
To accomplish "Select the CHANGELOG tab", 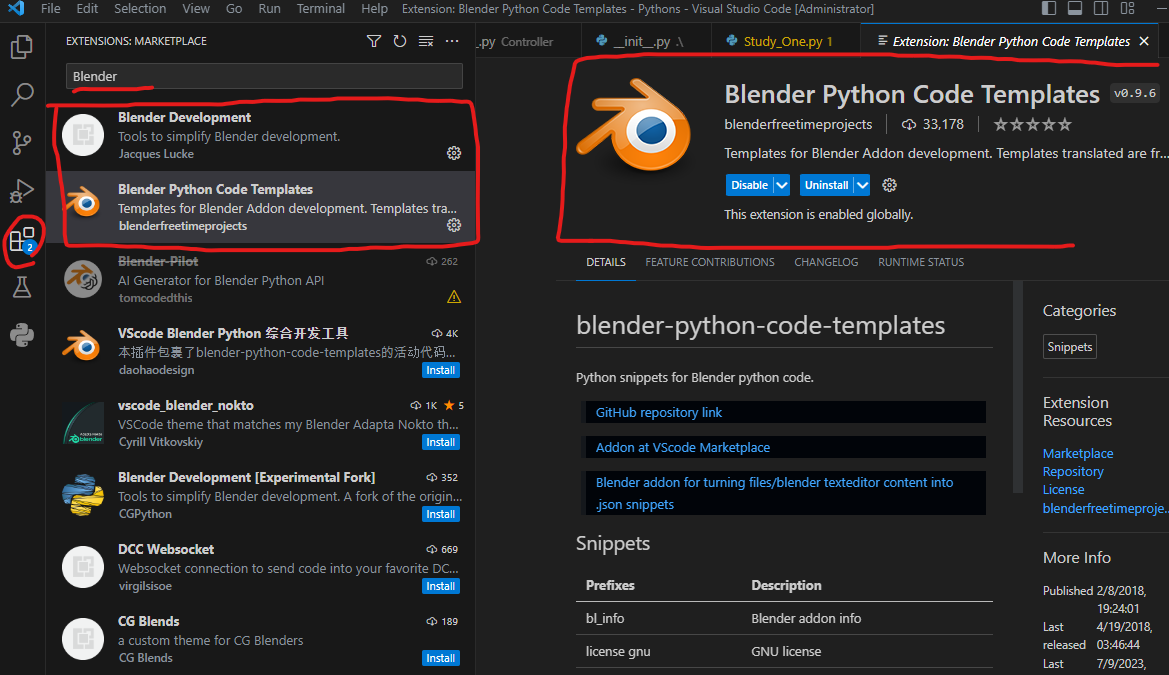I will pyautogui.click(x=826, y=263).
